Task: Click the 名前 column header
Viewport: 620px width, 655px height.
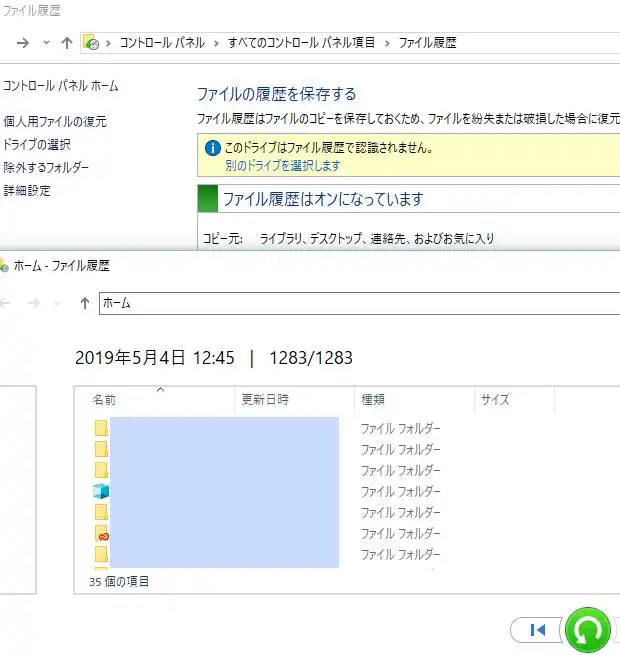Action: (104, 399)
